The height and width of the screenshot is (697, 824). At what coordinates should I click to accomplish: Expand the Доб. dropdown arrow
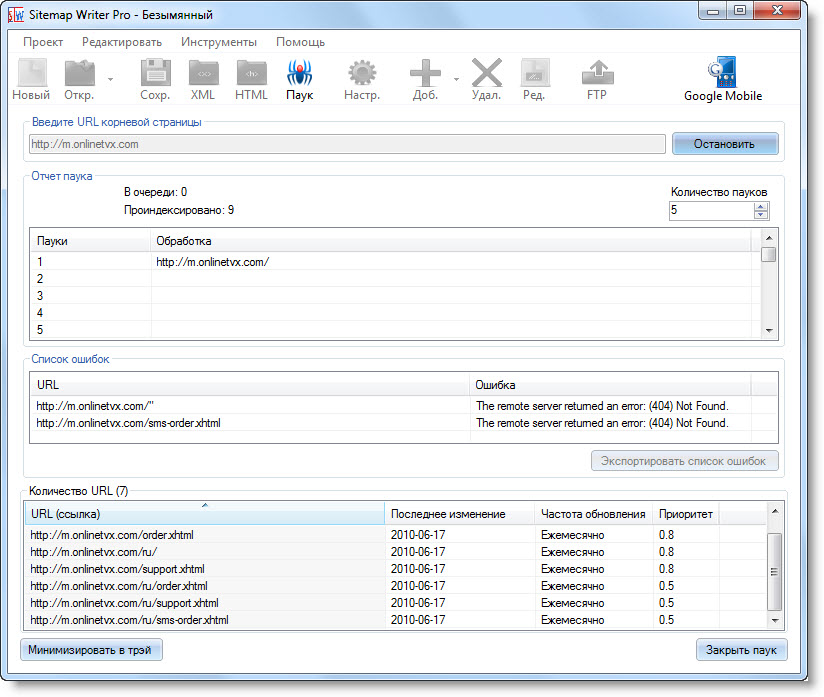[x=456, y=79]
